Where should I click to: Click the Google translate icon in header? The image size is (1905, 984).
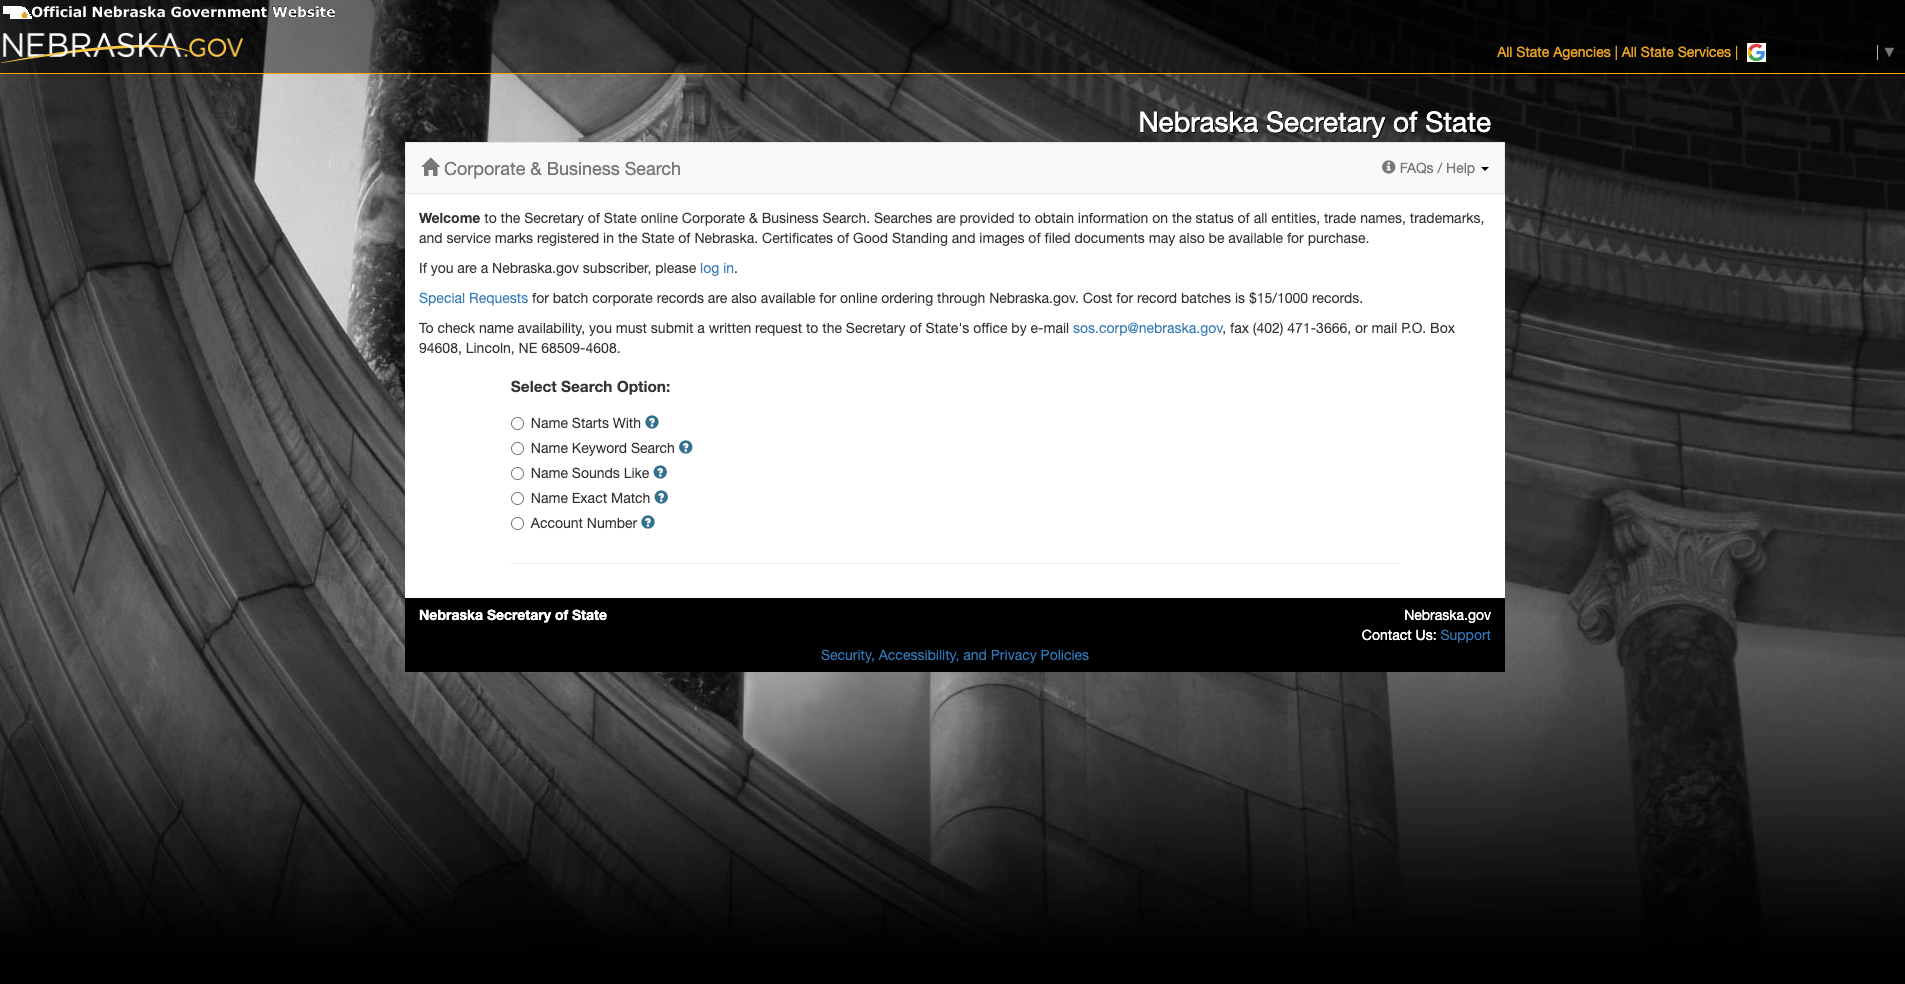point(1756,53)
